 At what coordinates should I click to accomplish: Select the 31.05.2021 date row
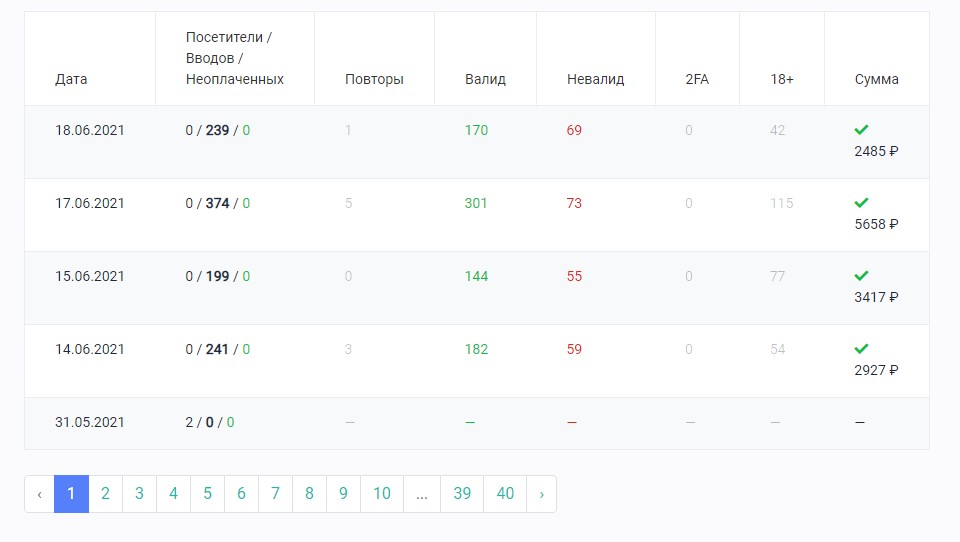[x=90, y=423]
